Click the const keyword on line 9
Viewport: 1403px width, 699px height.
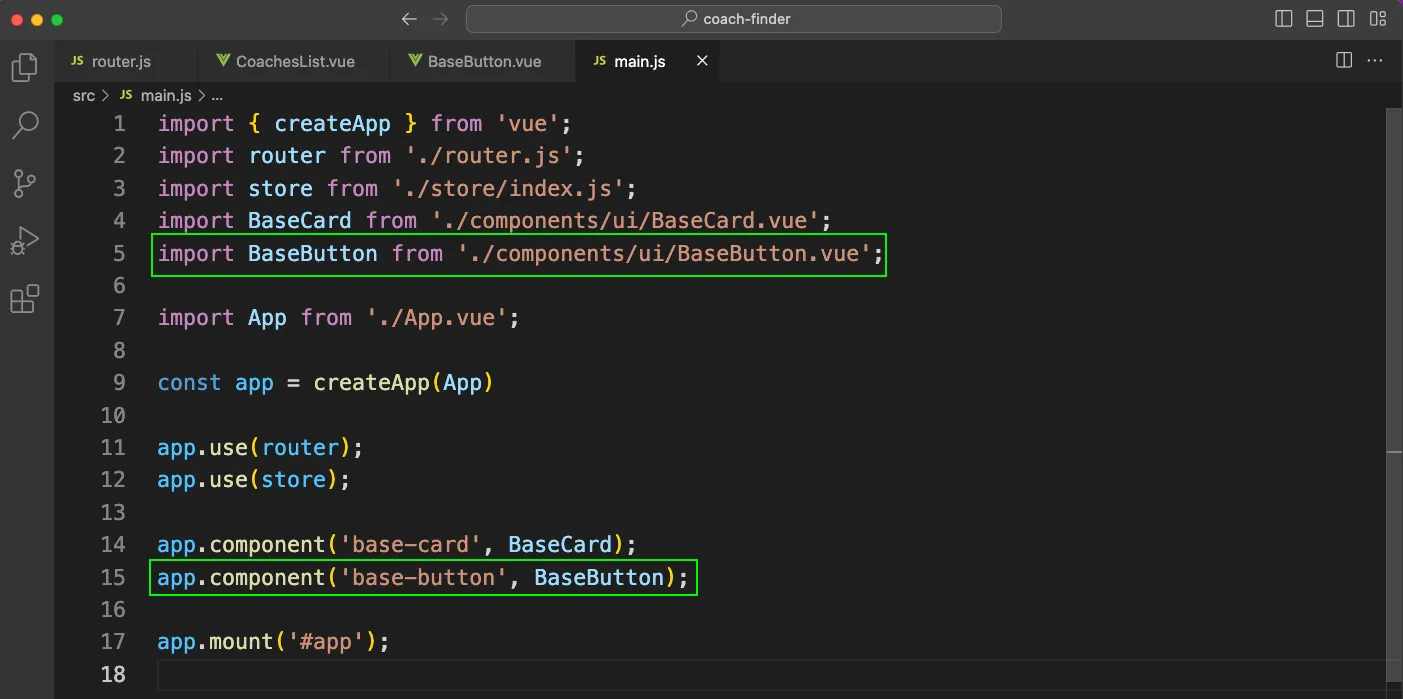(189, 382)
